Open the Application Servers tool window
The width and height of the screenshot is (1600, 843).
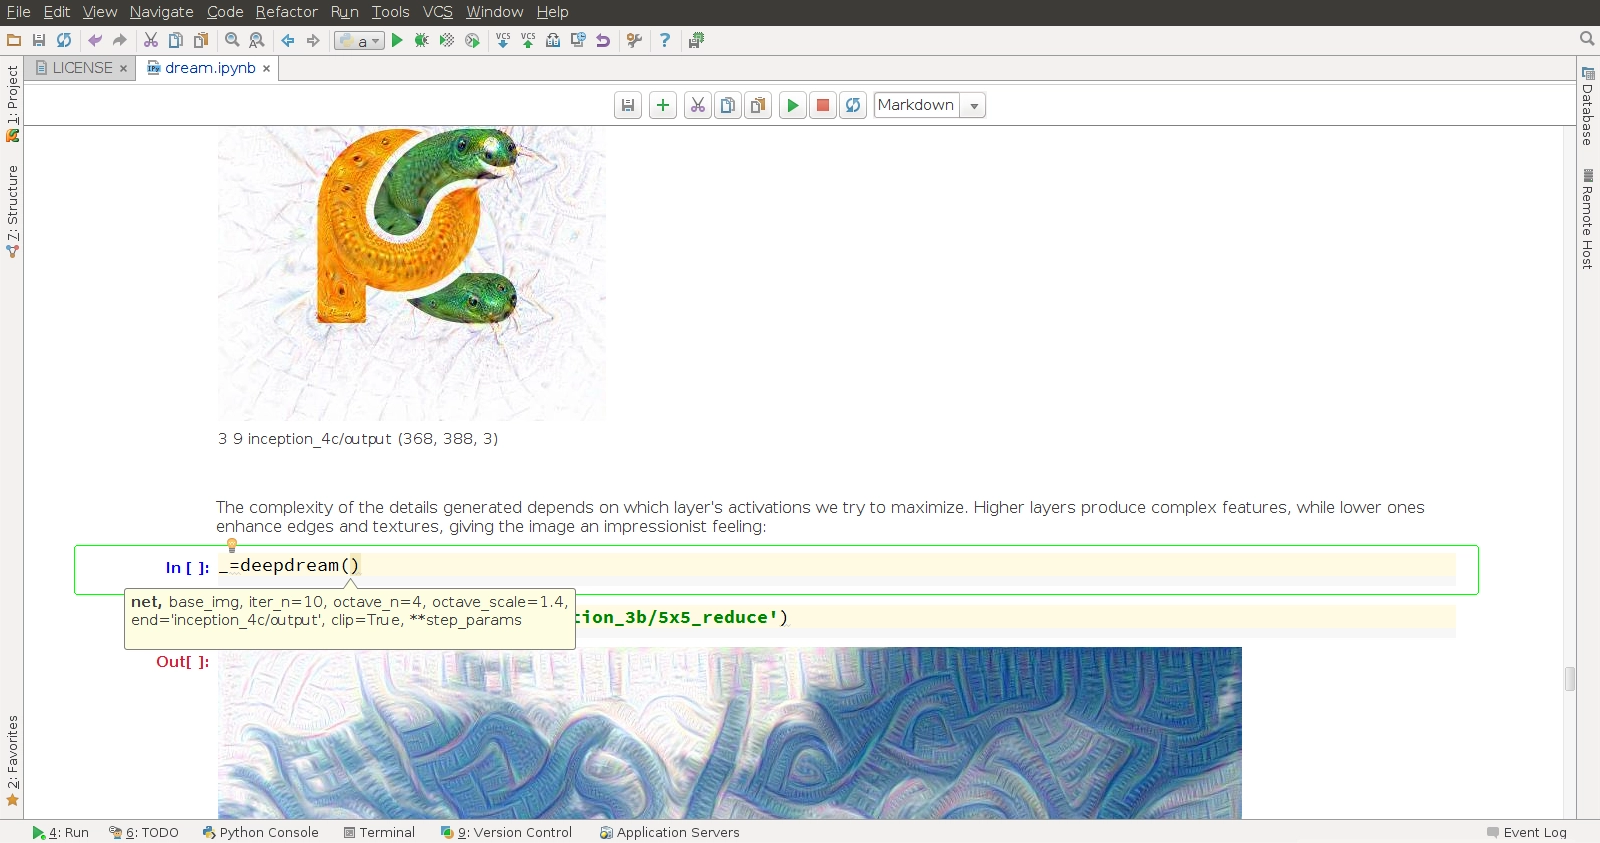click(669, 832)
